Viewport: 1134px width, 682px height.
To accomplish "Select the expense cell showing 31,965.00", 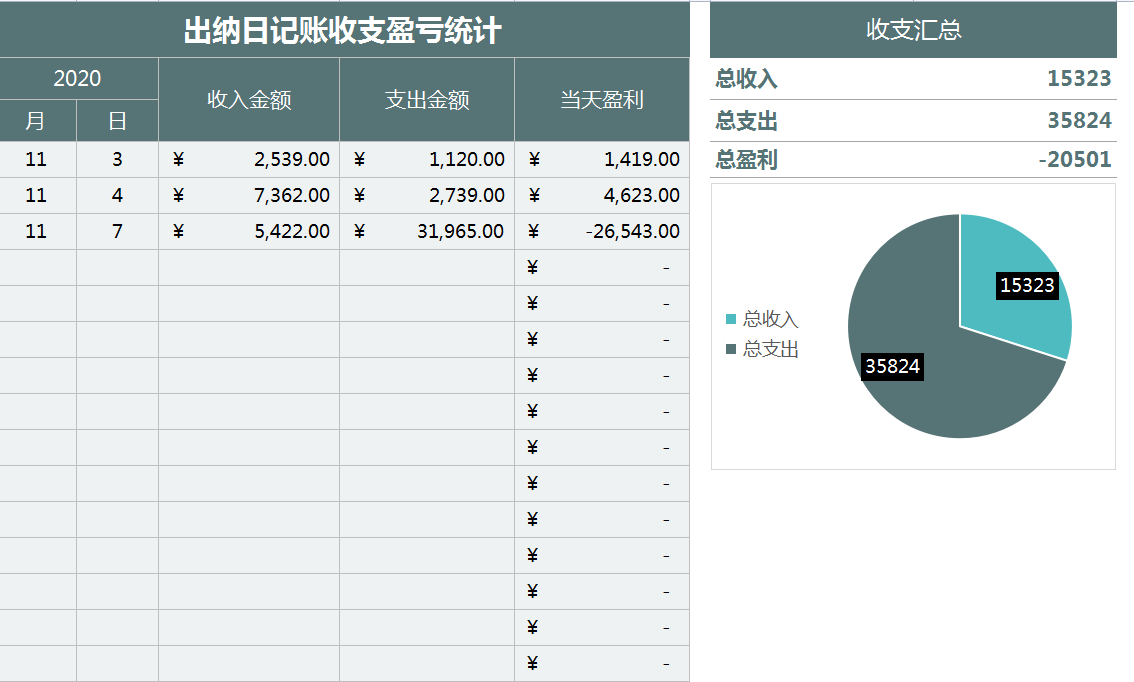I will click(x=427, y=231).
